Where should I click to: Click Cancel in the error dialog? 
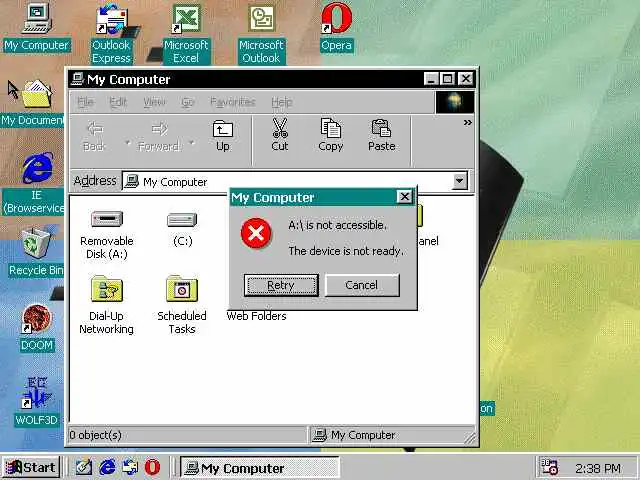point(362,285)
